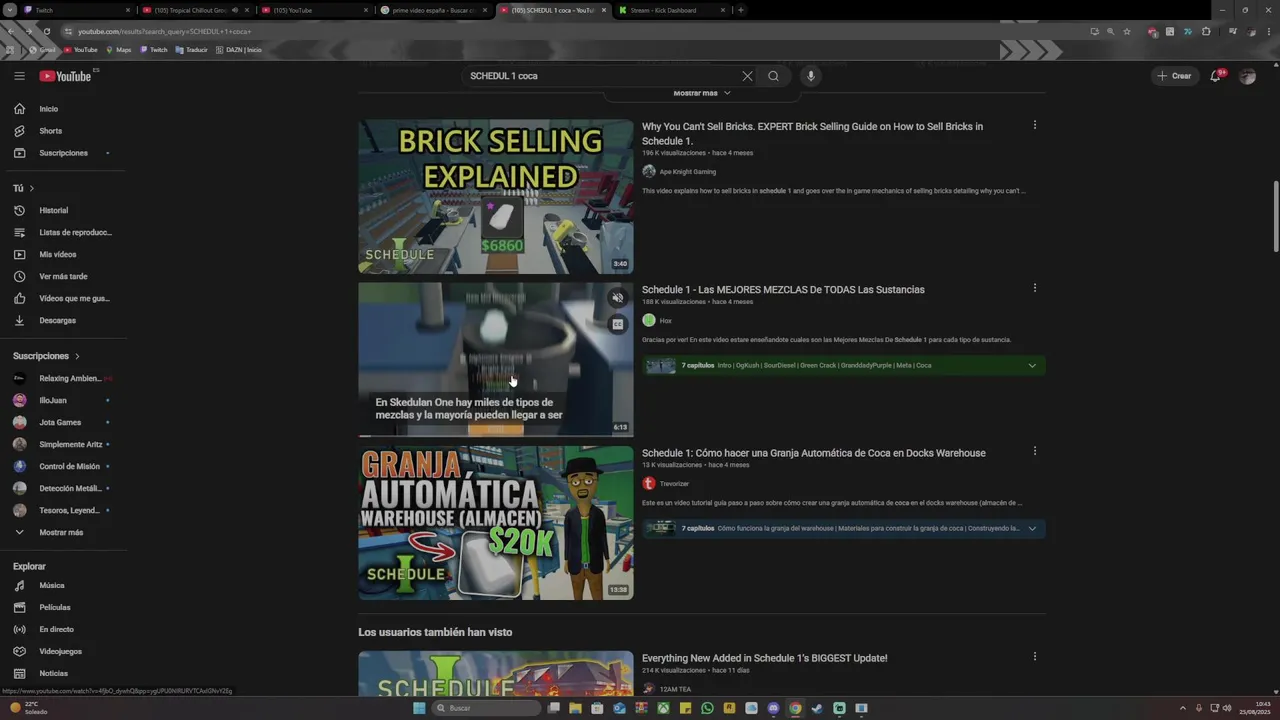This screenshot has height=720, width=1280.
Task: Open the notifications bell
Action: pos(1216,76)
